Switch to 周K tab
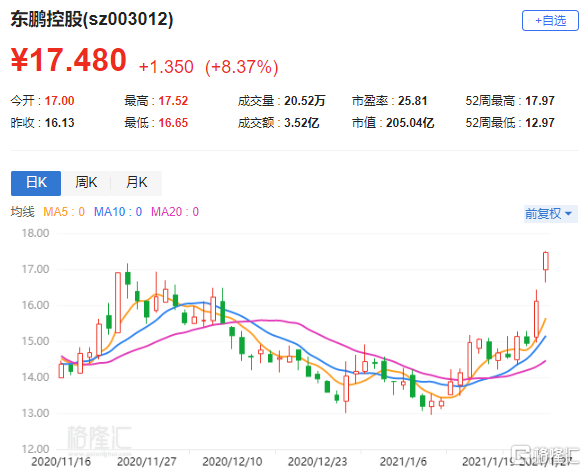Viewport: 586px width, 472px height. coord(86,183)
